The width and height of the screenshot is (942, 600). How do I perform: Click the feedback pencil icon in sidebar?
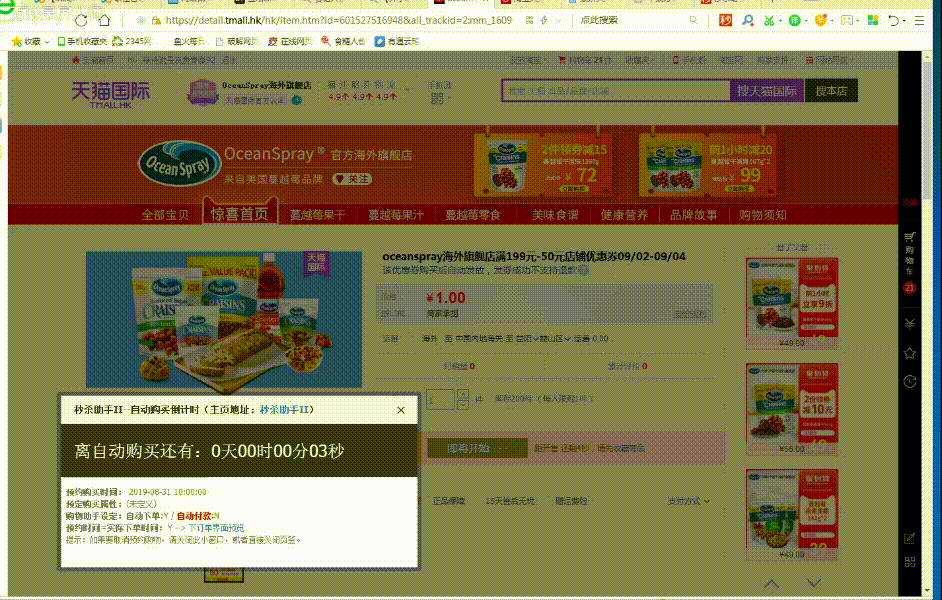[x=910, y=538]
